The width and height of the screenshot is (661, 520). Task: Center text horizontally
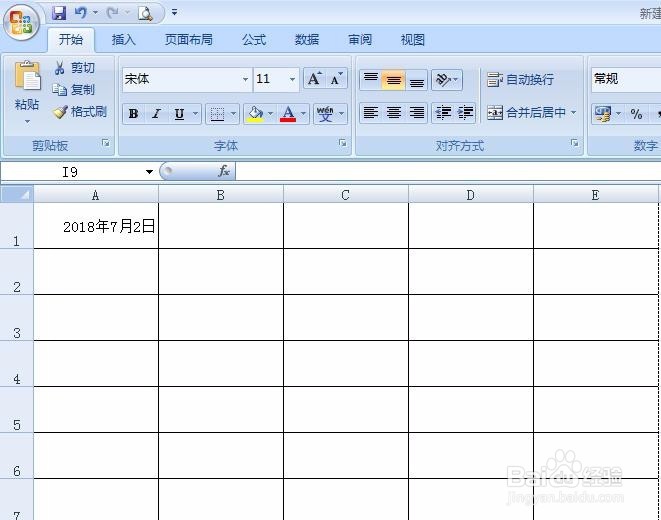click(x=394, y=113)
